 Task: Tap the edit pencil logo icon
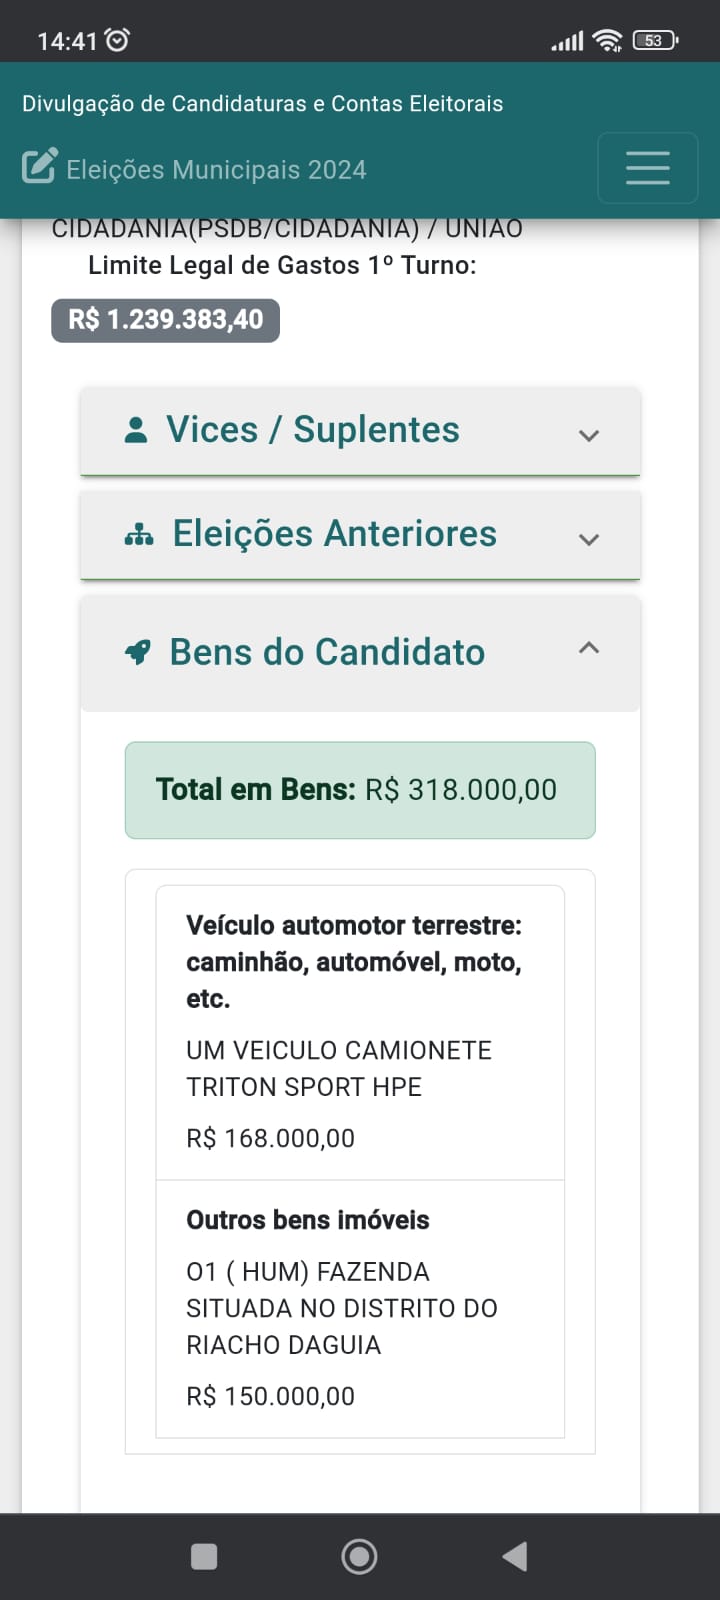coord(39,167)
